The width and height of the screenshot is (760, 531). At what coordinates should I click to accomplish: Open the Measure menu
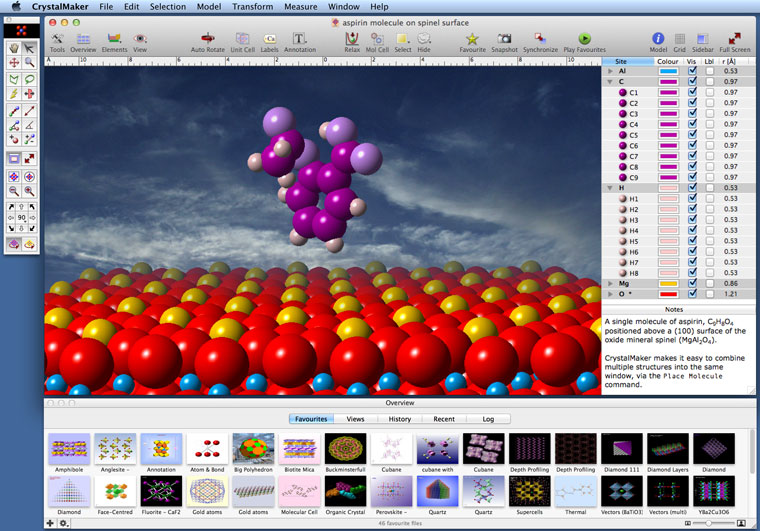point(301,7)
